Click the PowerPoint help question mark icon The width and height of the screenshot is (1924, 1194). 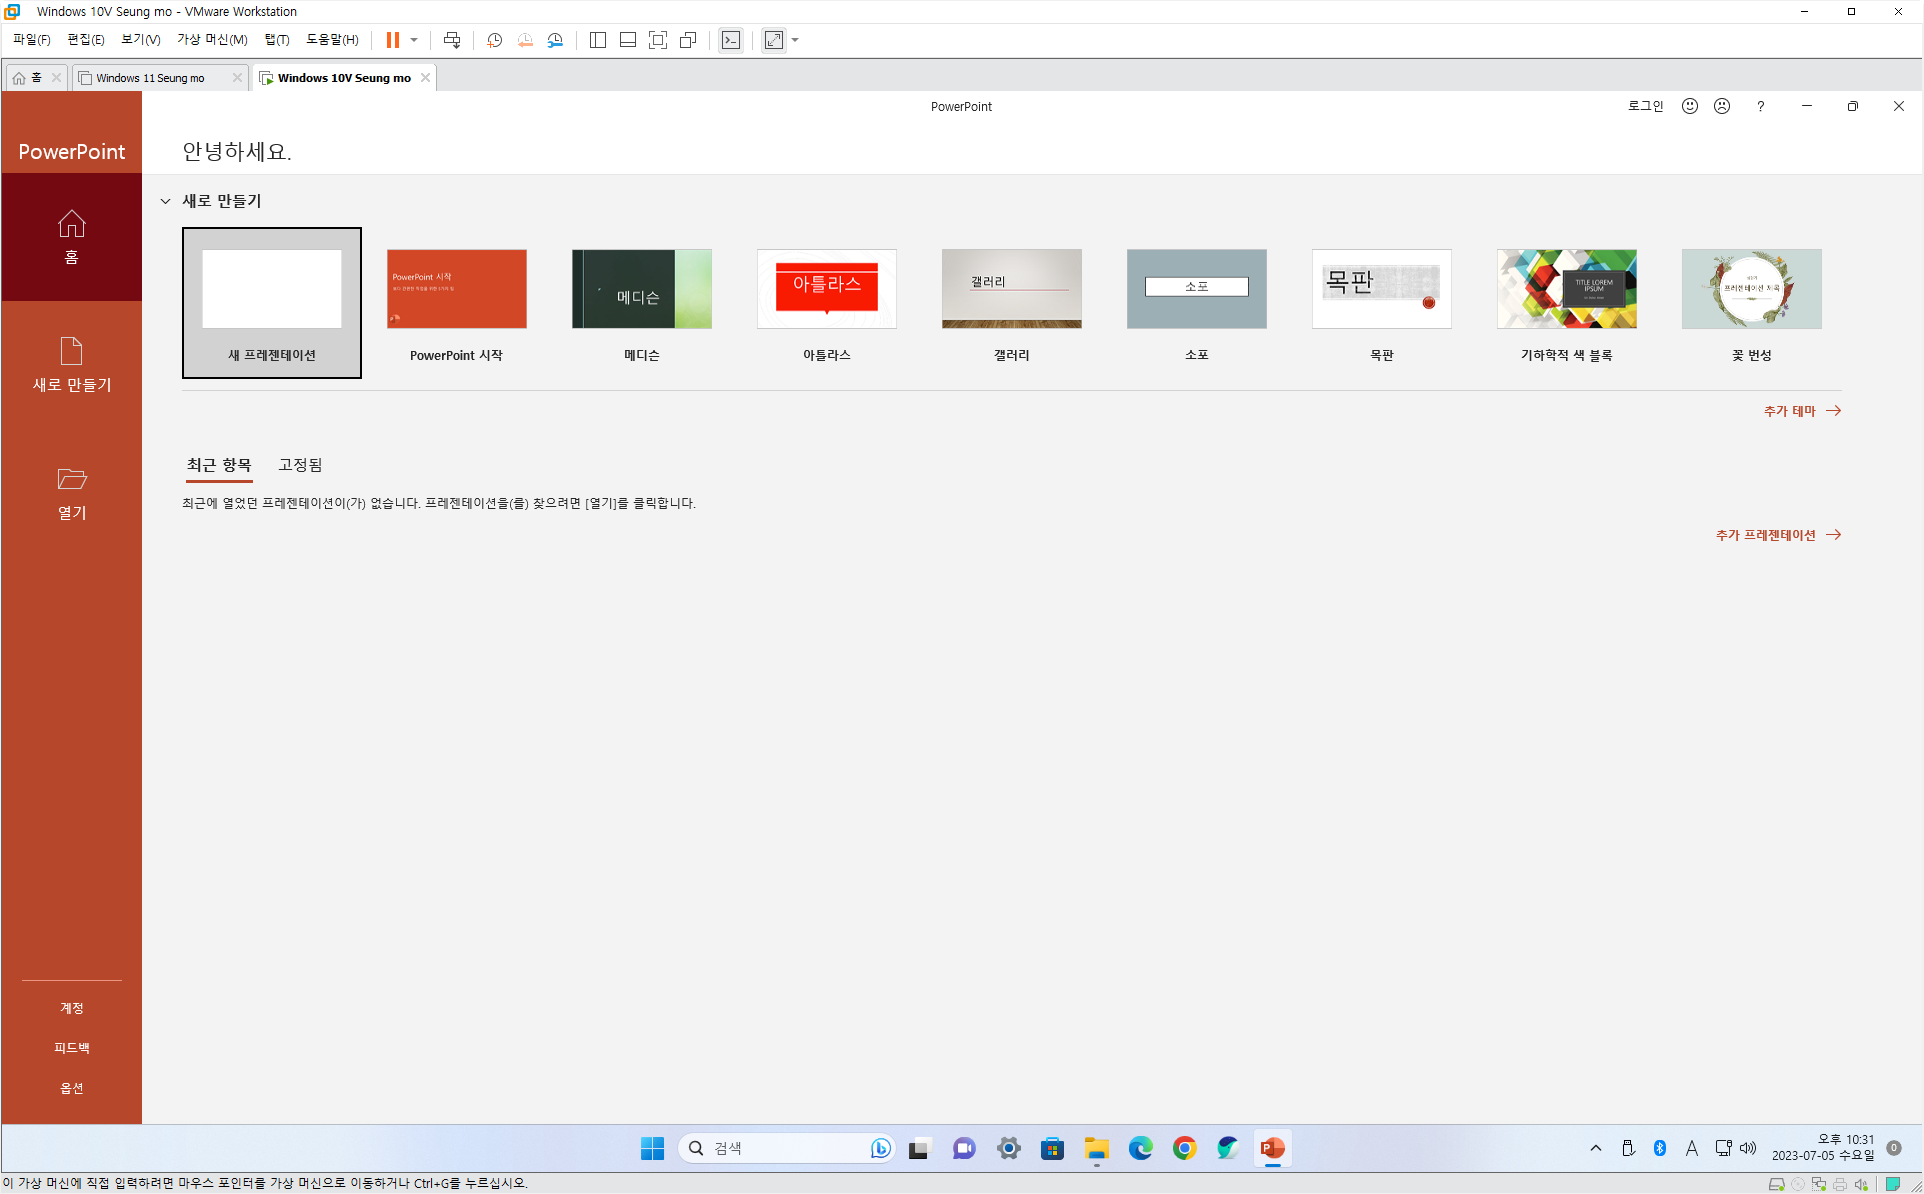coord(1760,106)
